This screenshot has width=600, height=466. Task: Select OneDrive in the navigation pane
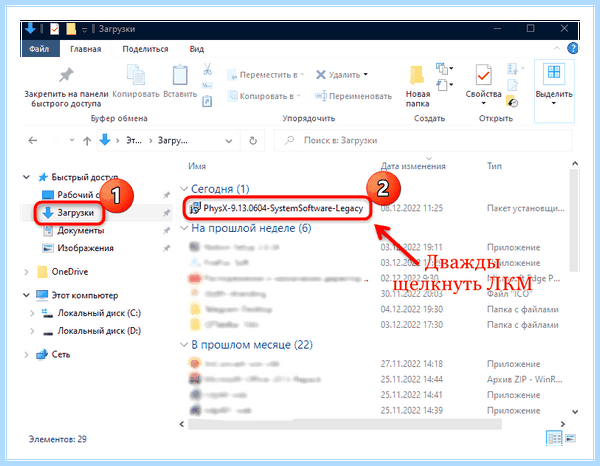coord(63,272)
